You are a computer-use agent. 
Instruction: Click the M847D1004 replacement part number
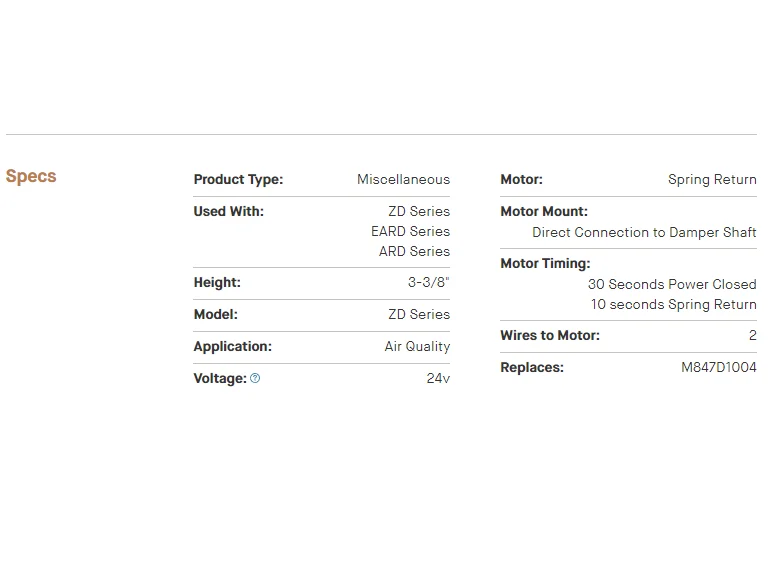click(x=718, y=368)
